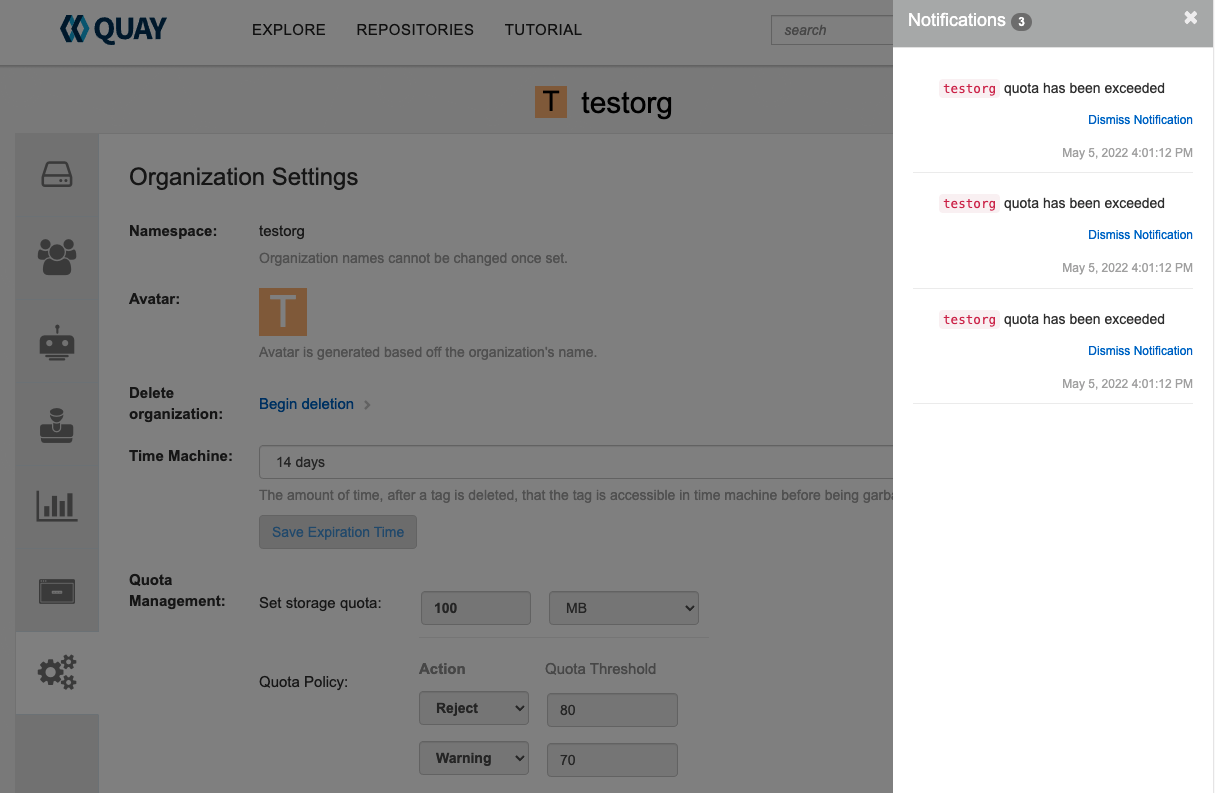
Task: Expand the storage quota unit MB dropdown
Action: tap(623, 608)
